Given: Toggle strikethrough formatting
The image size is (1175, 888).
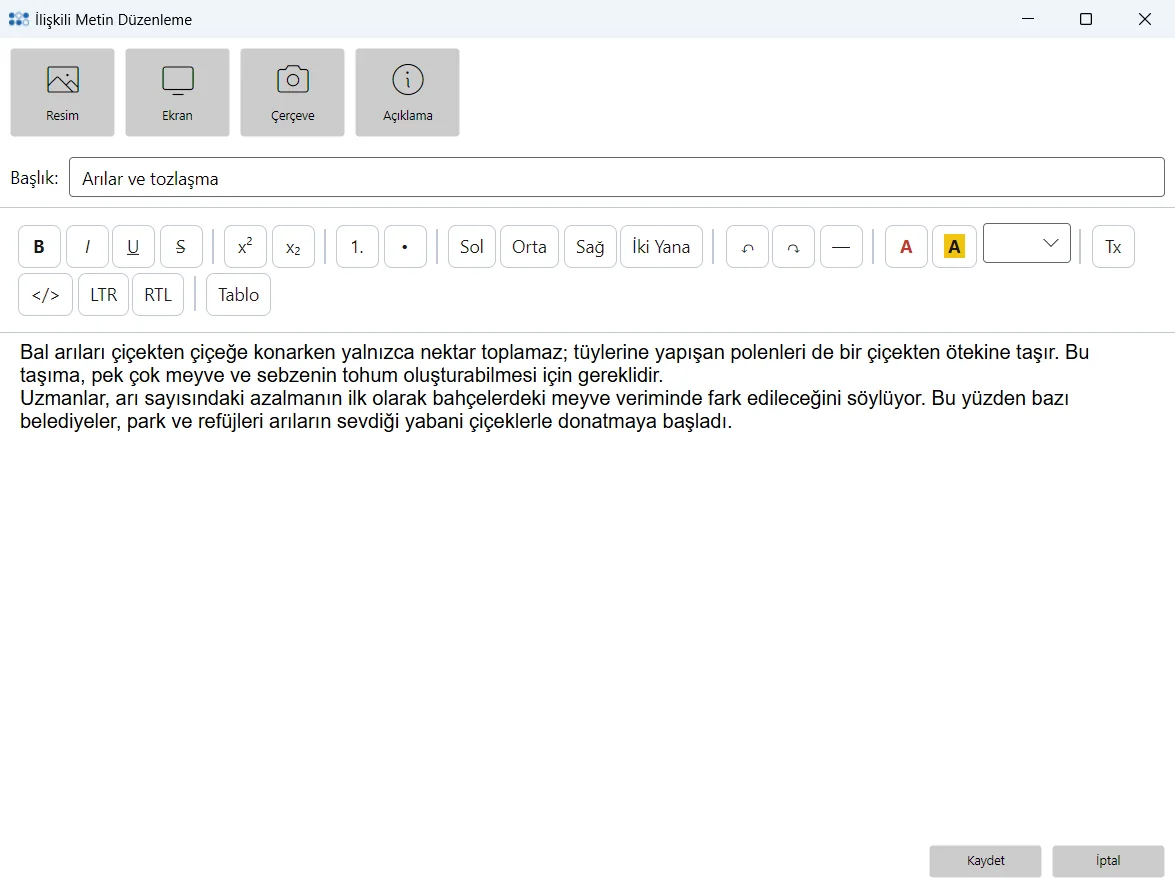Looking at the screenshot, I should click(x=181, y=247).
